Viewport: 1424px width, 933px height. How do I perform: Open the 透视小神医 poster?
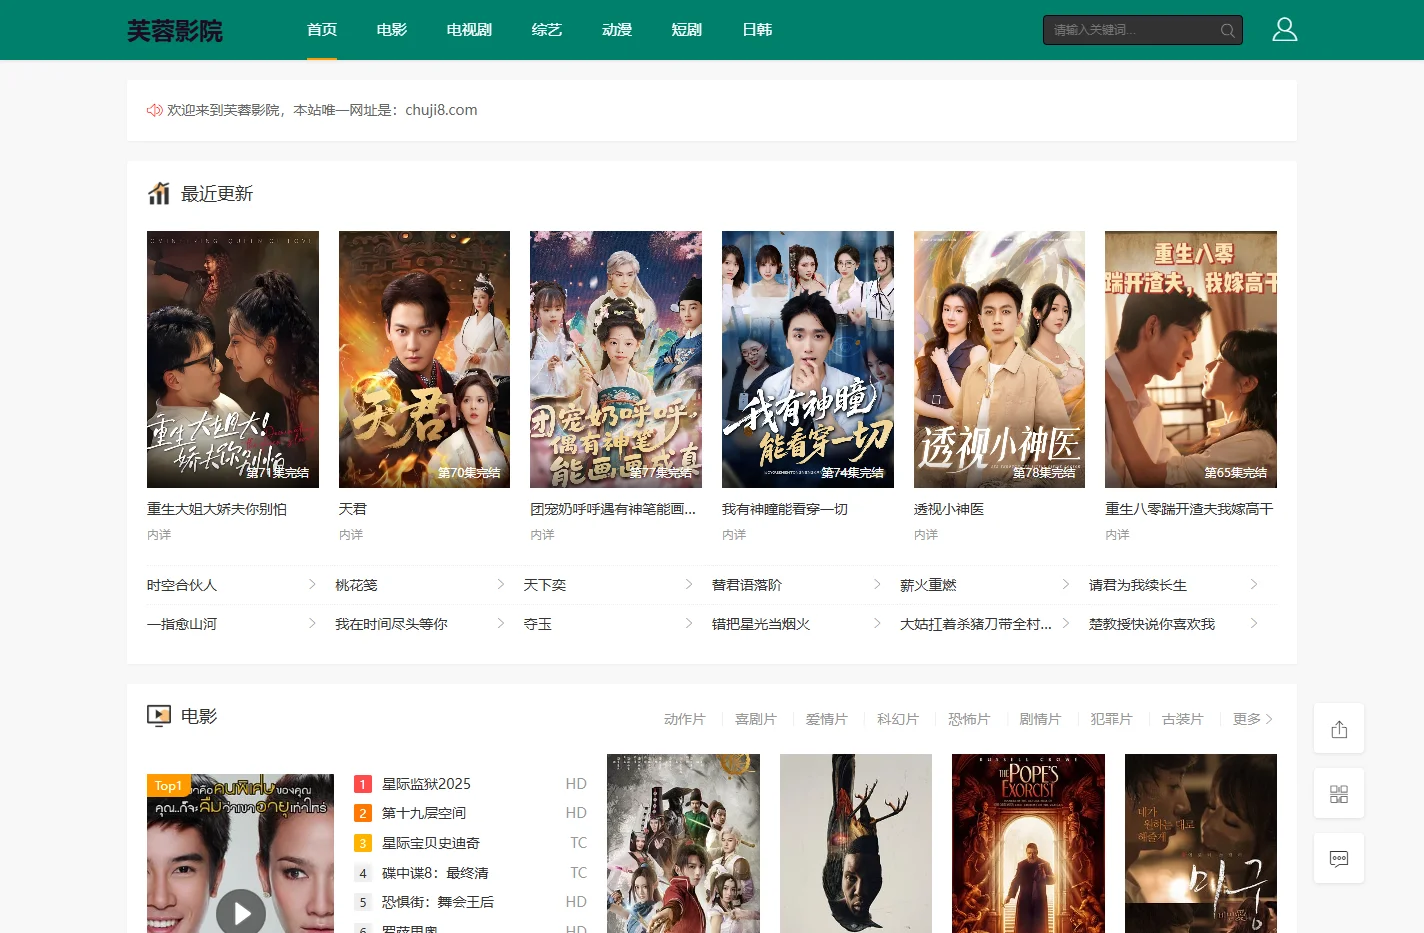coord(999,360)
